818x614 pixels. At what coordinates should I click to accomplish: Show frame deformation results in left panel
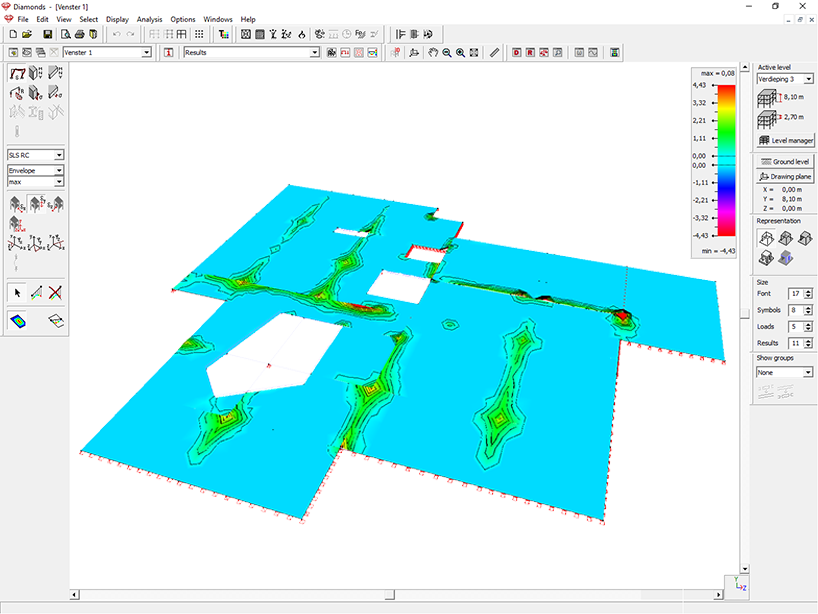coord(17,74)
